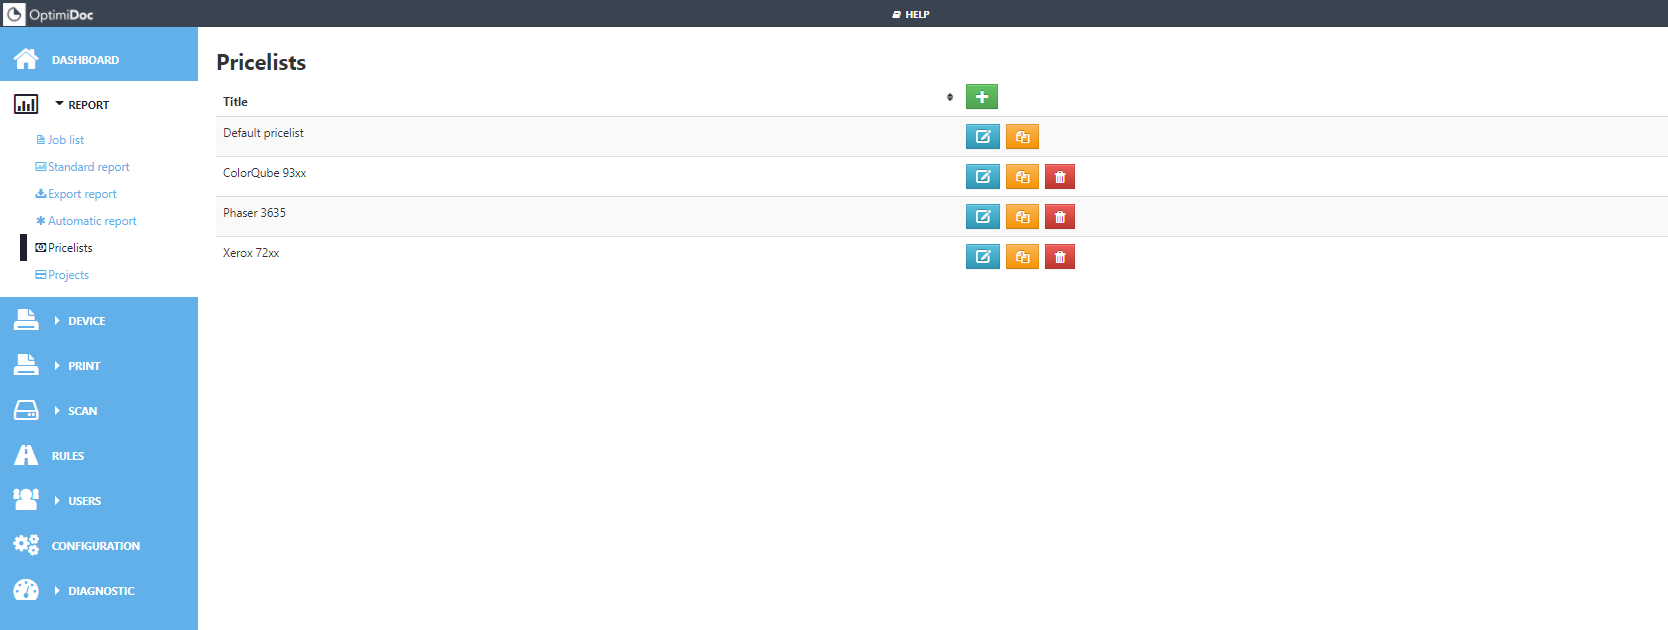The width and height of the screenshot is (1668, 630).
Task: Copy the Xerox 72xx pricelist
Action: pos(1022,257)
